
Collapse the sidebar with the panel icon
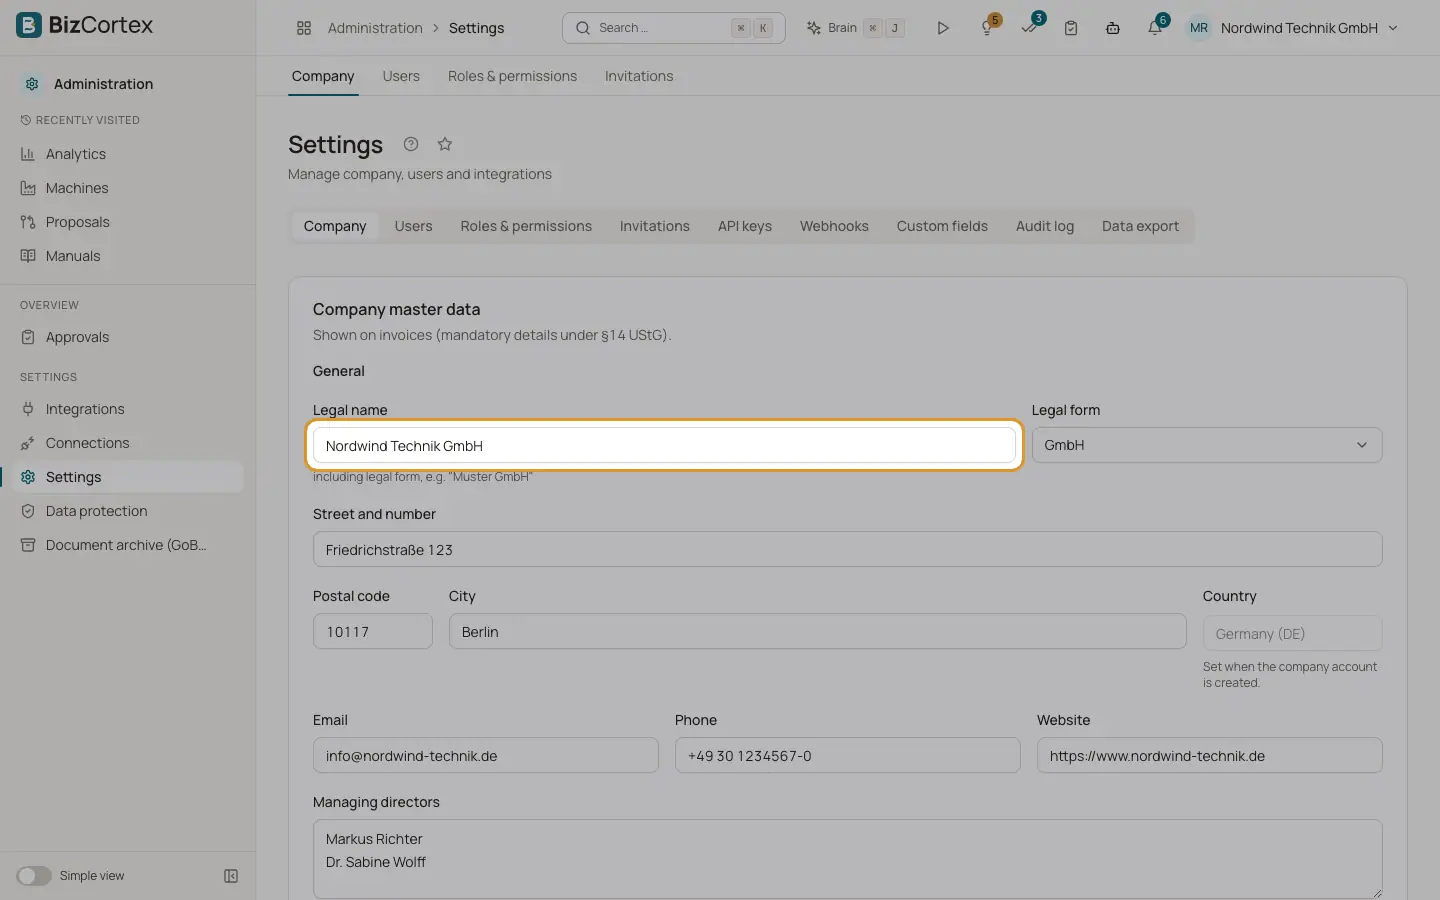coord(231,876)
